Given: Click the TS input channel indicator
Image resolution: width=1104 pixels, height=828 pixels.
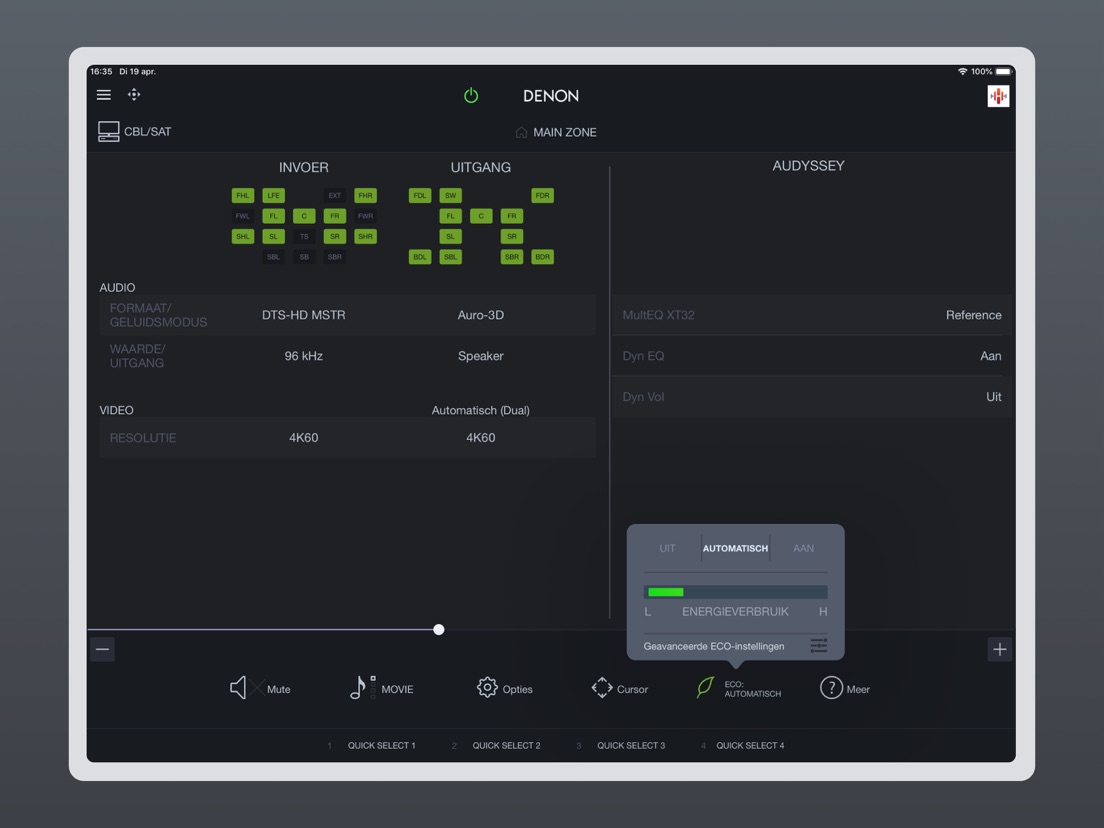Looking at the screenshot, I should coord(303,236).
